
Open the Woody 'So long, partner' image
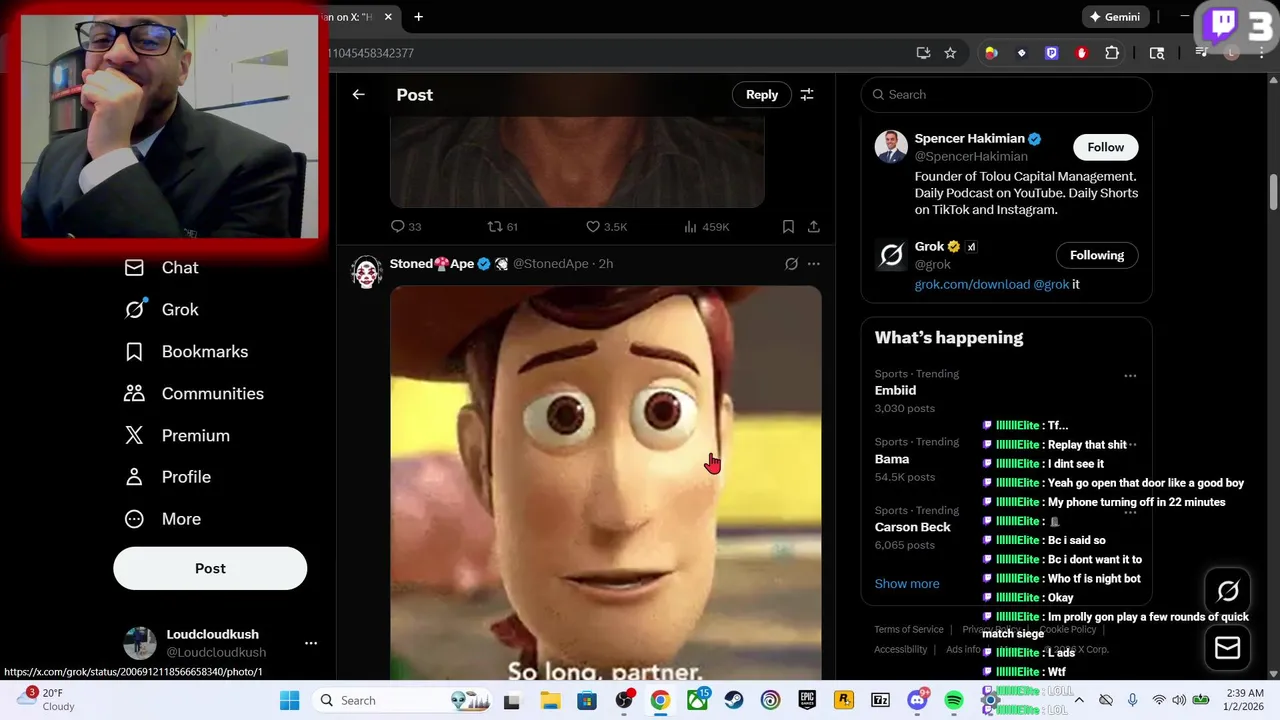click(x=606, y=483)
